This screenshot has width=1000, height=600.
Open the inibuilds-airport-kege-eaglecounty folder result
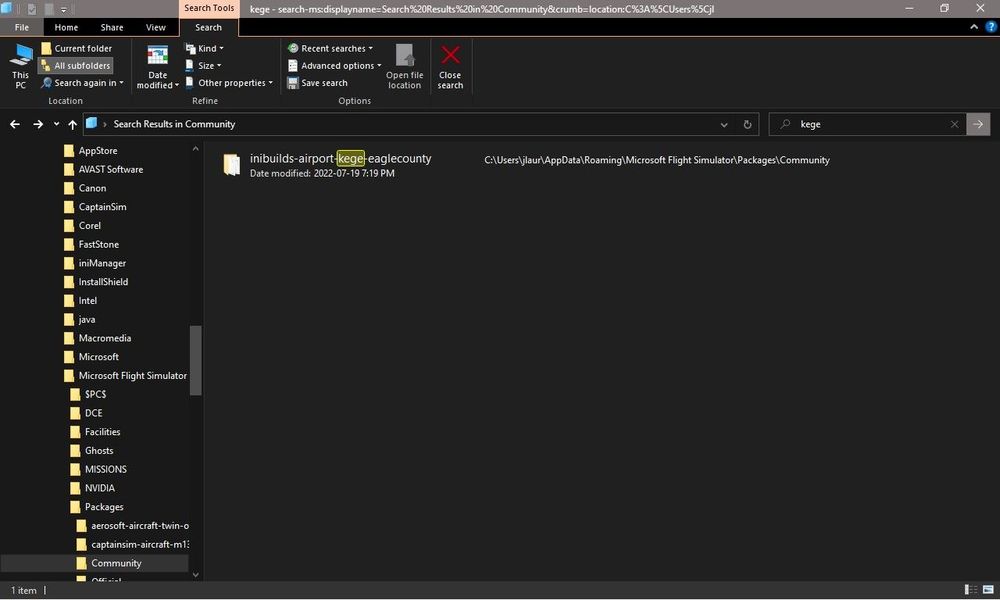click(x=340, y=159)
